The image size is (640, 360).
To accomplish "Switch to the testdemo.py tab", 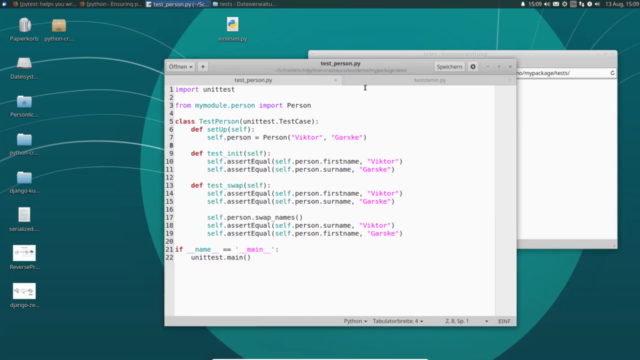I will [x=430, y=80].
